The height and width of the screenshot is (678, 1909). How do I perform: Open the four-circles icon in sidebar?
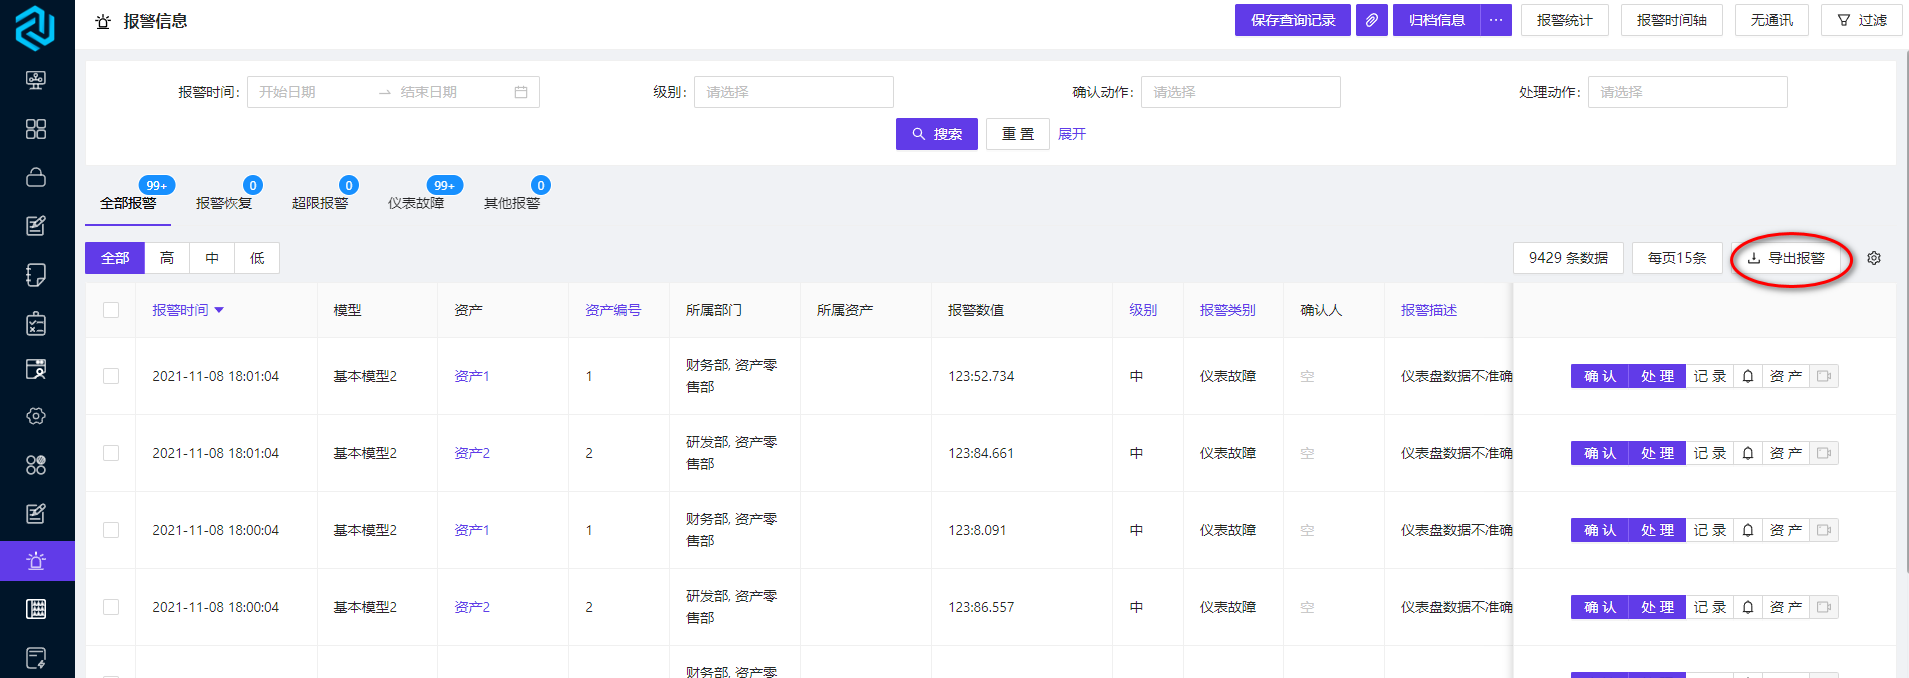pyautogui.click(x=36, y=465)
